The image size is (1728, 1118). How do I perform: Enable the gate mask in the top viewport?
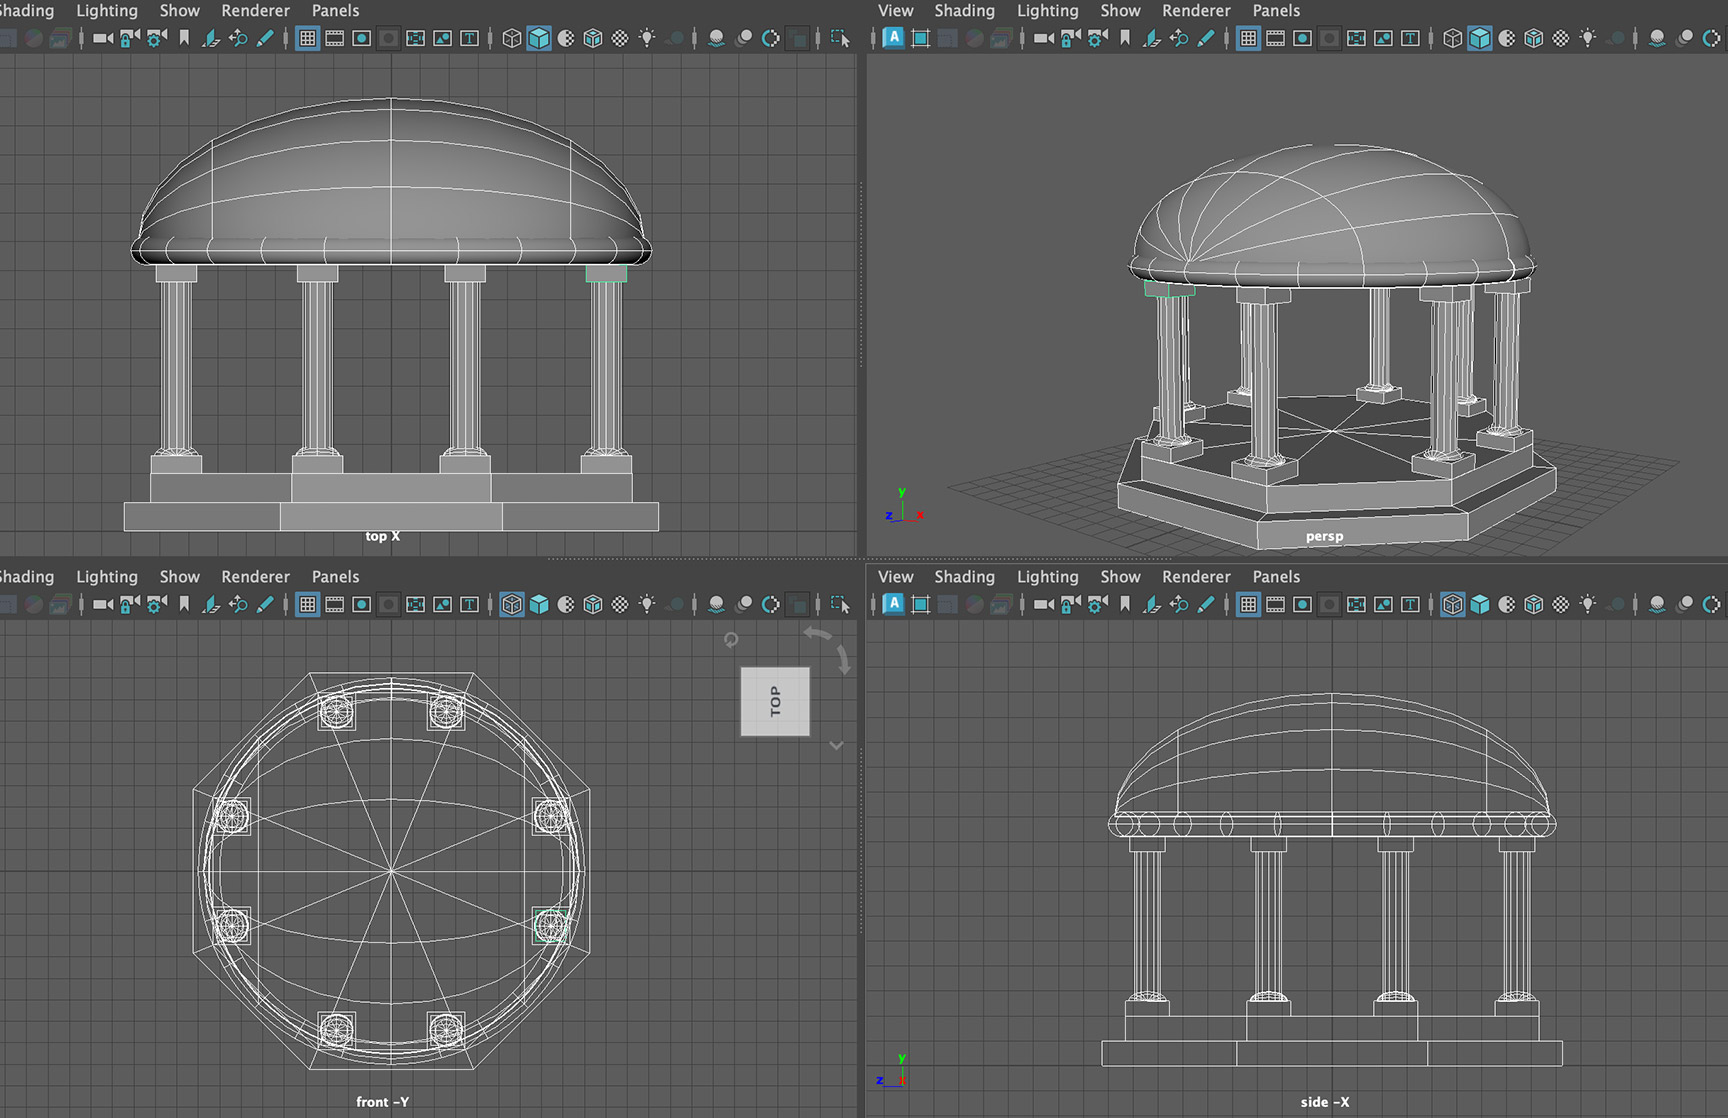[388, 38]
